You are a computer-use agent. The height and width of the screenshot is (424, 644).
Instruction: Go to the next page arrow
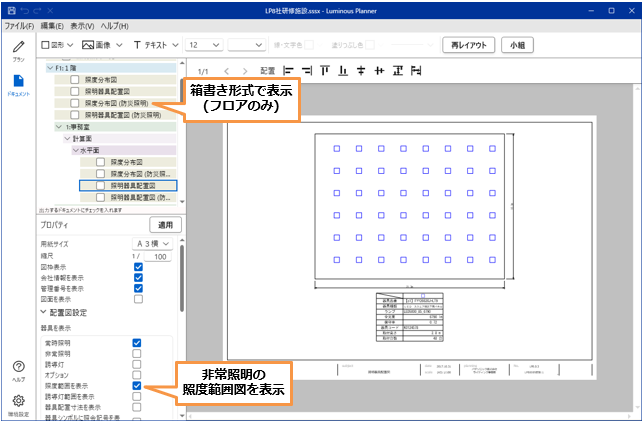[246, 71]
